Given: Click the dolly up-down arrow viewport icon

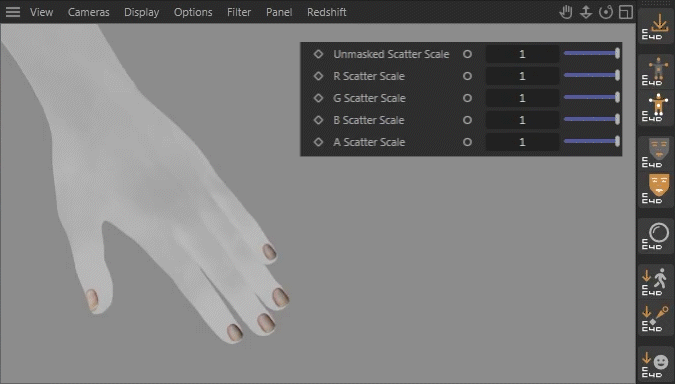Looking at the screenshot, I should tap(586, 12).
